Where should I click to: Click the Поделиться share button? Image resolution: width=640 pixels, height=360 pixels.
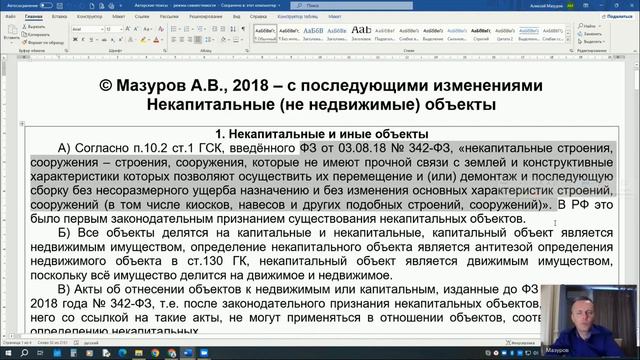[x=617, y=16]
